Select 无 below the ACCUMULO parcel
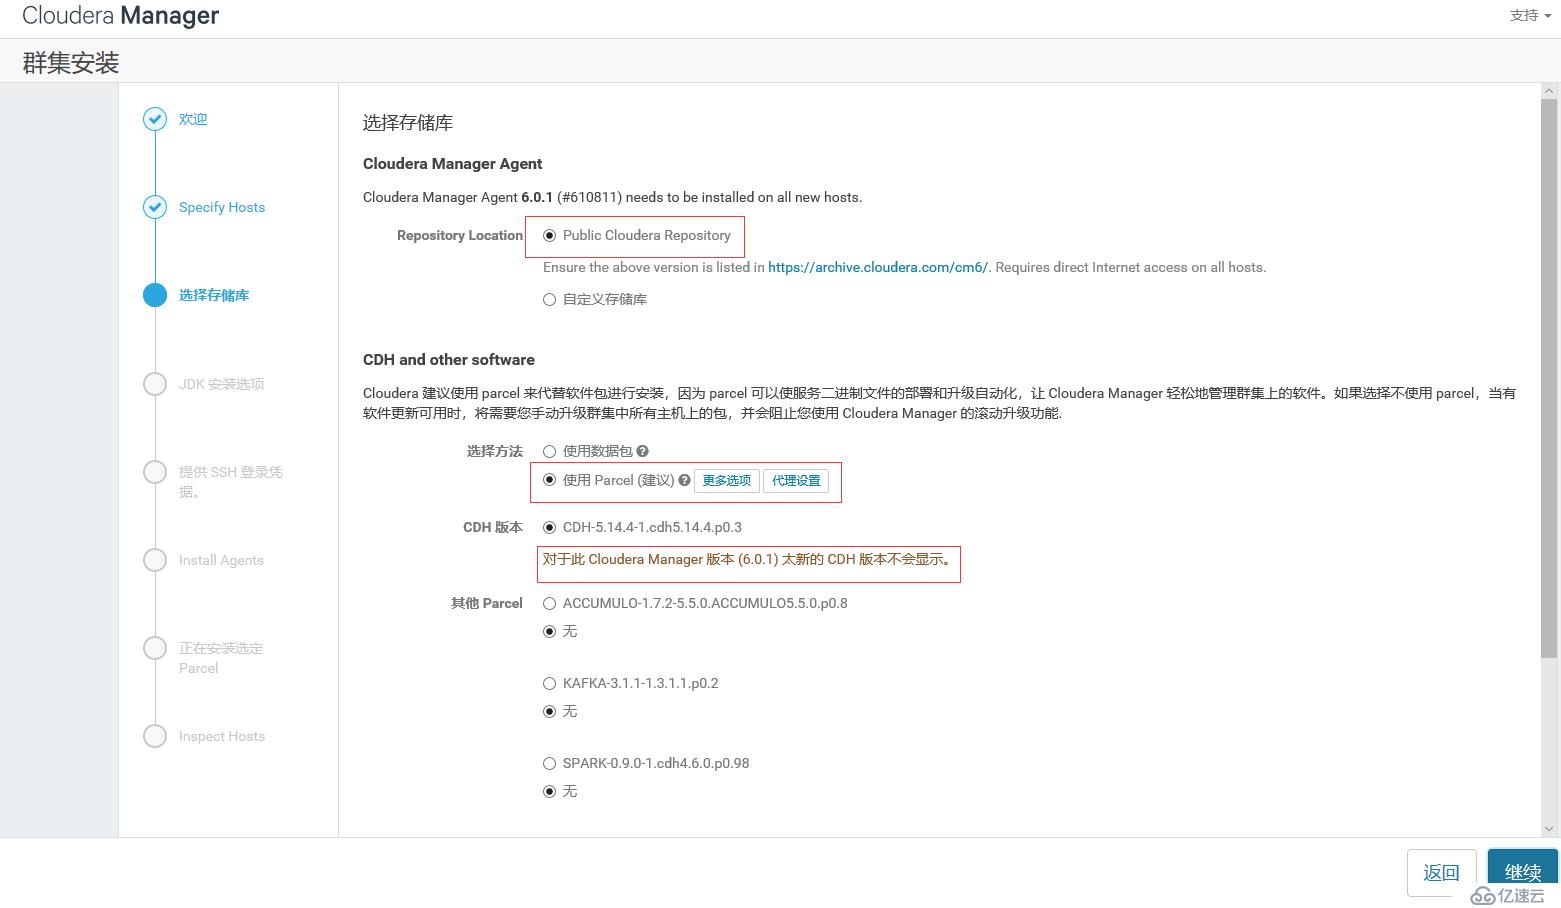Screen dimensions: 1561x908 point(549,631)
